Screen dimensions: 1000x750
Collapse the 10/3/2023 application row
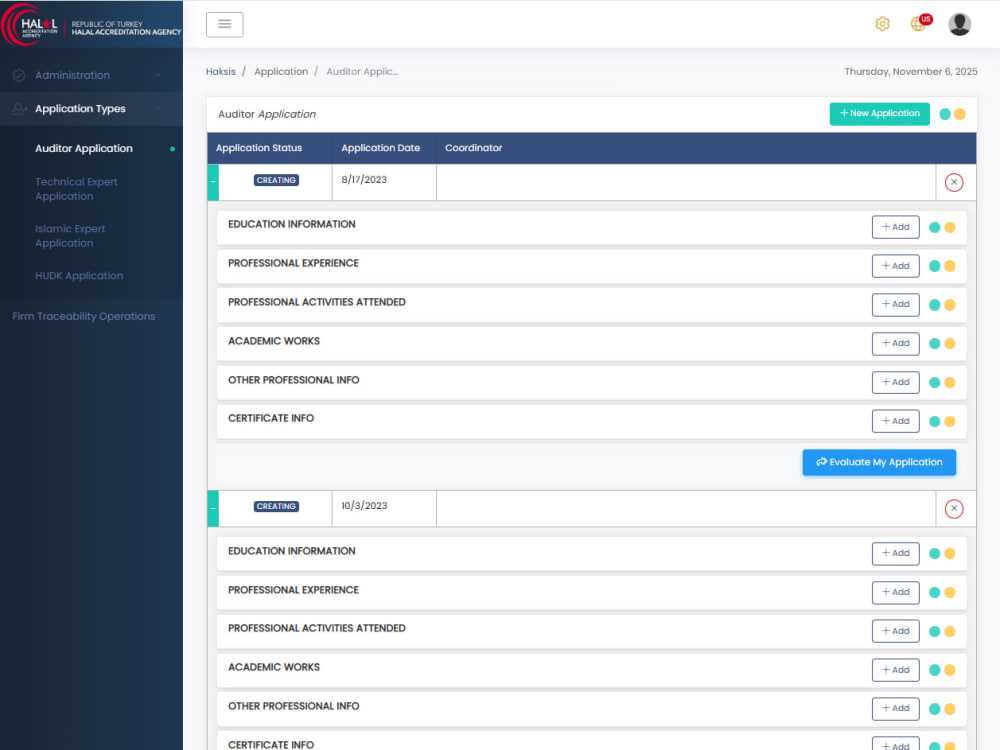[213, 508]
